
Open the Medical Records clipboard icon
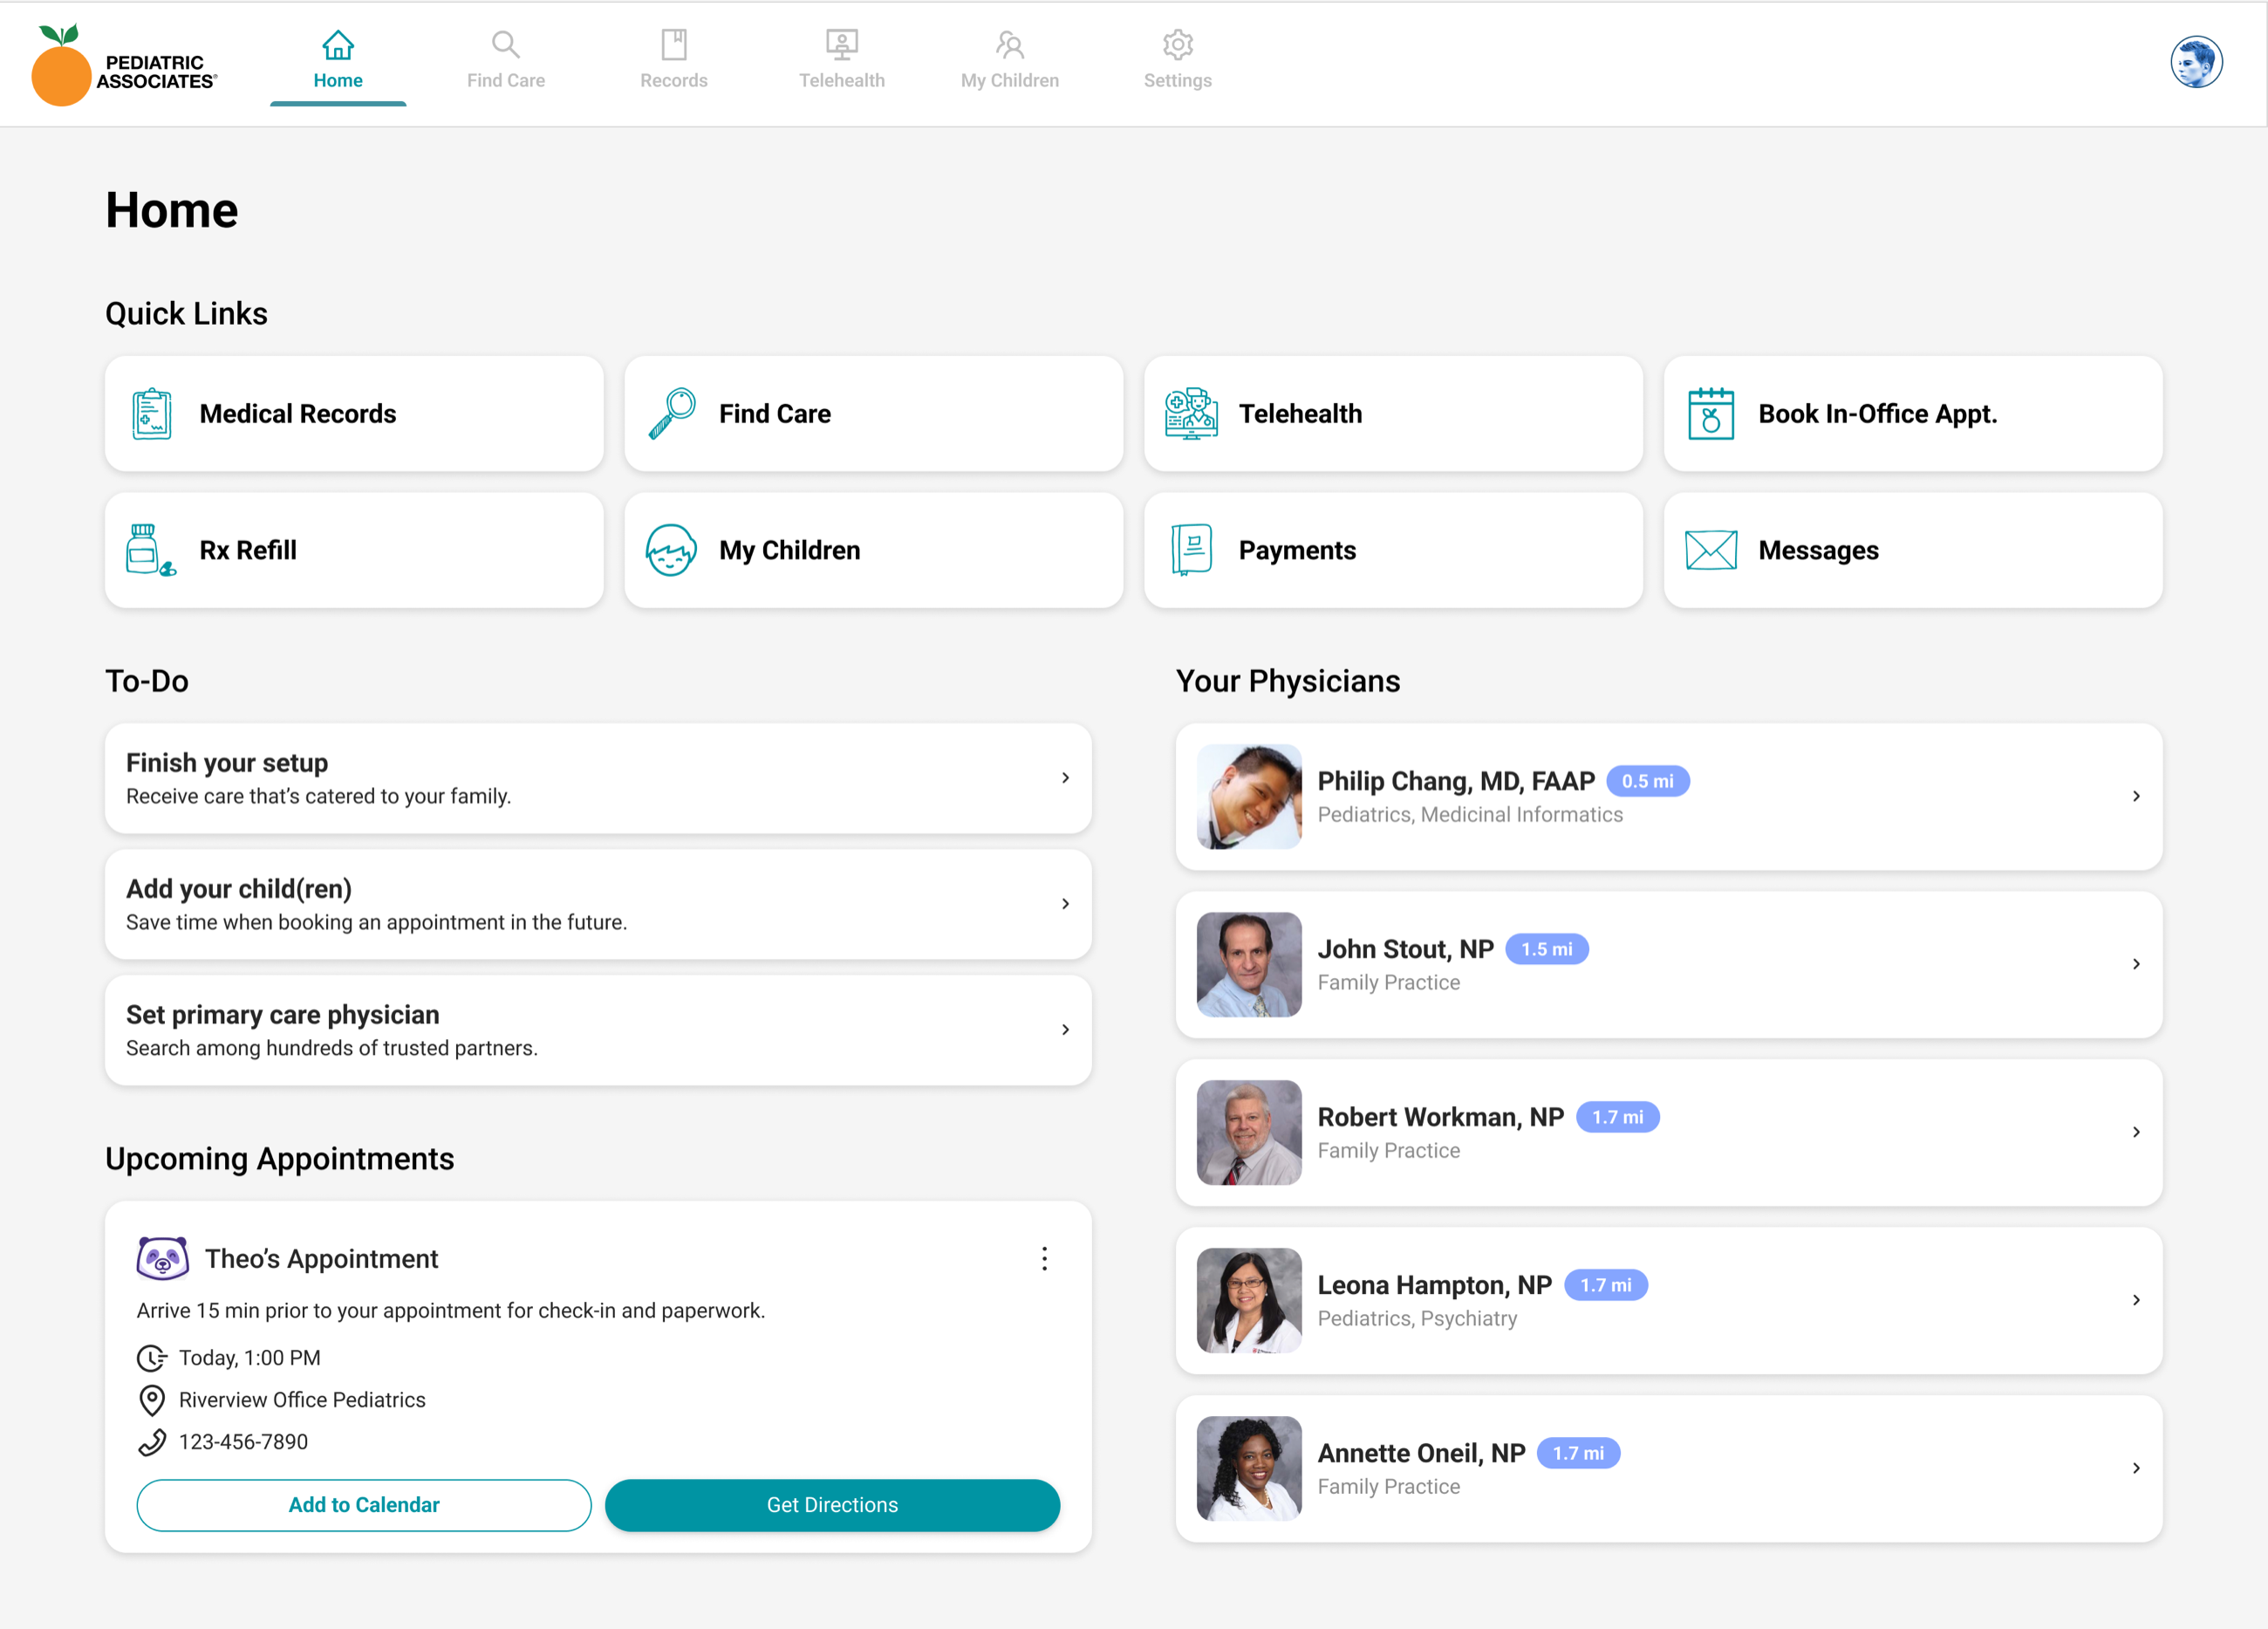[151, 414]
